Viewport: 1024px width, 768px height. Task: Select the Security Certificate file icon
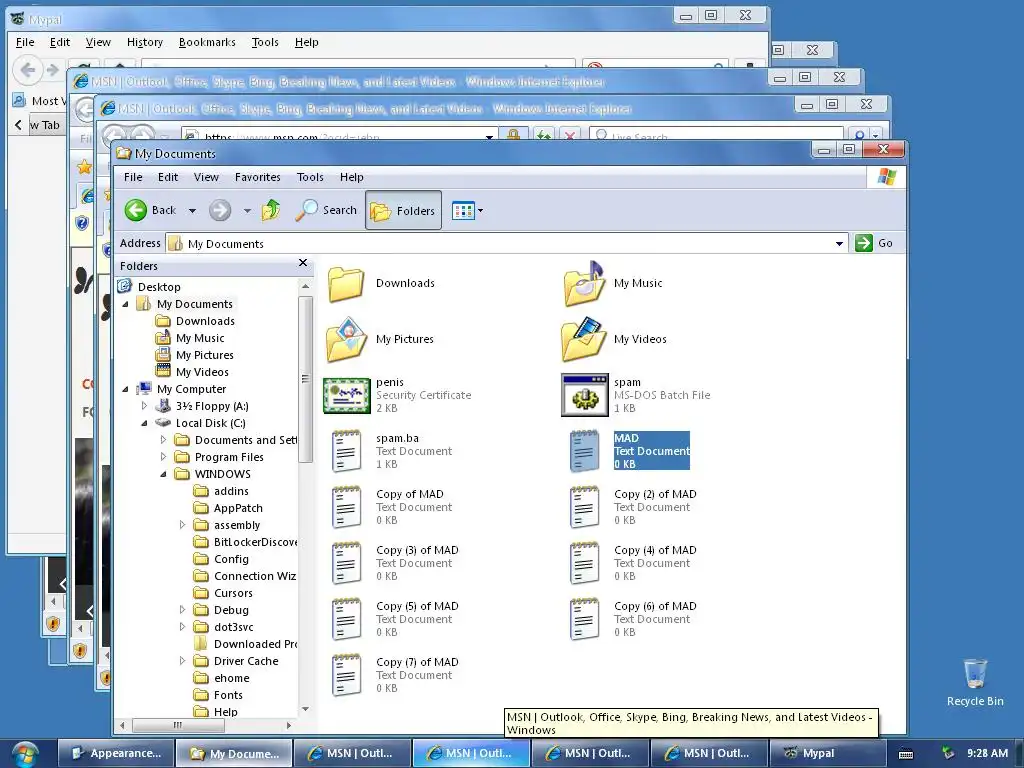point(347,395)
